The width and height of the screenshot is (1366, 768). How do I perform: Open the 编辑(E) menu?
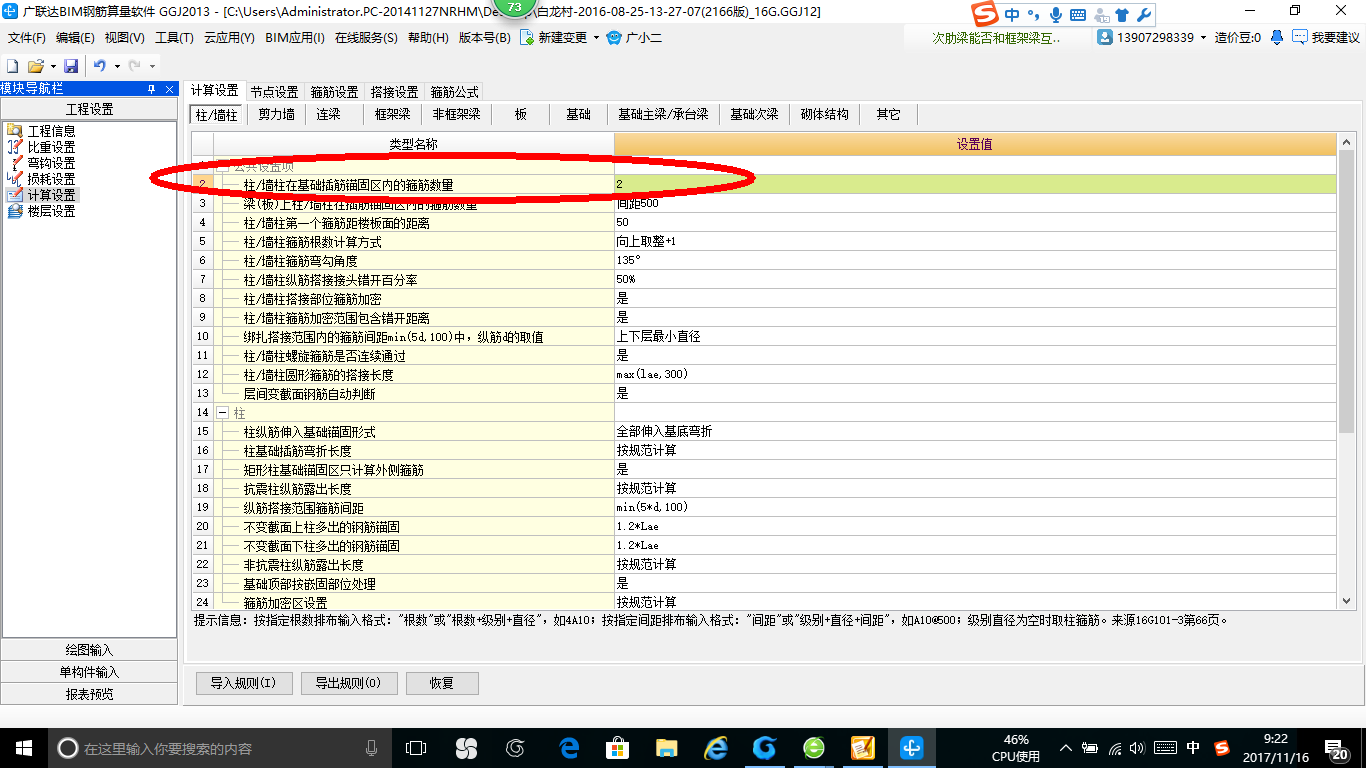(75, 38)
